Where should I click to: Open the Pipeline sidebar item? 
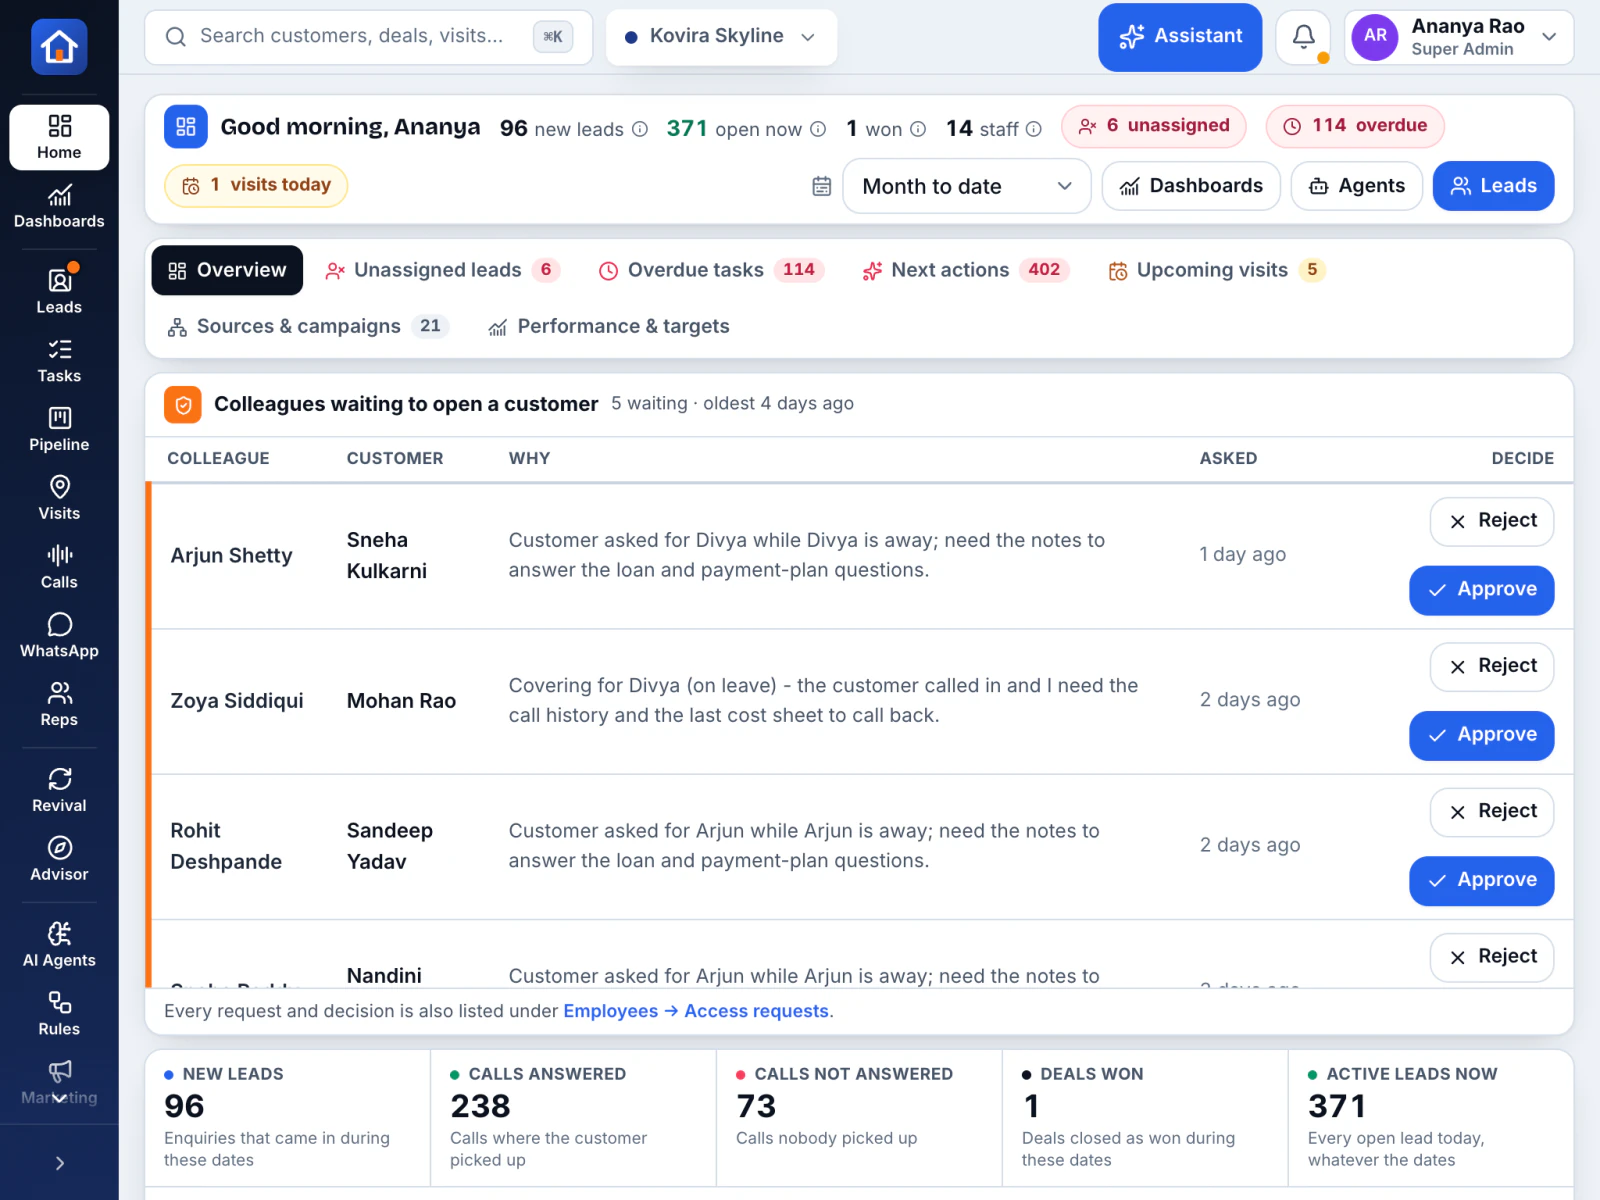59,430
